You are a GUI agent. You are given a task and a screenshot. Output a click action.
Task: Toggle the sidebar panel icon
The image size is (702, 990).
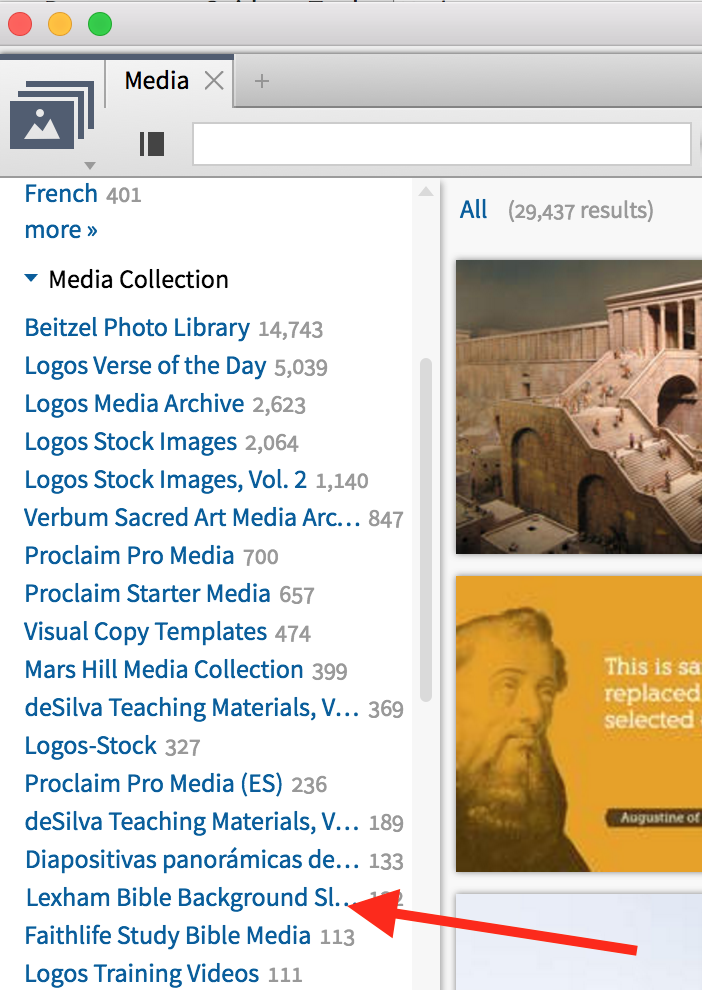[x=151, y=144]
